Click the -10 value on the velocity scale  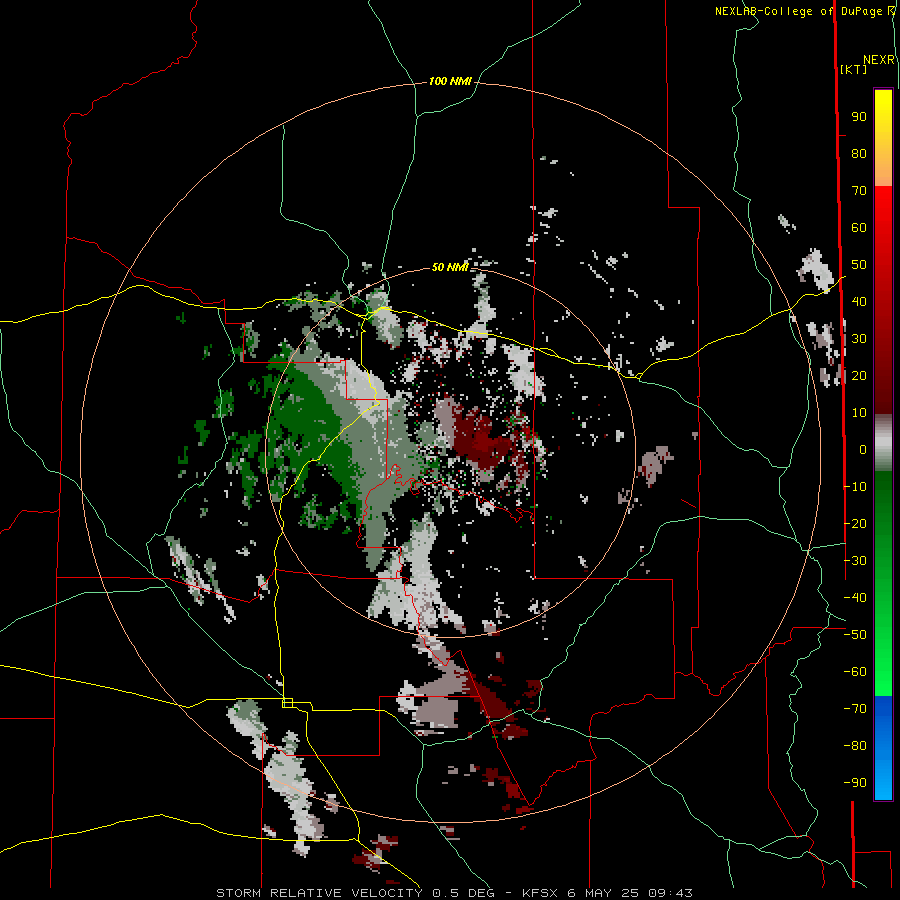(855, 487)
